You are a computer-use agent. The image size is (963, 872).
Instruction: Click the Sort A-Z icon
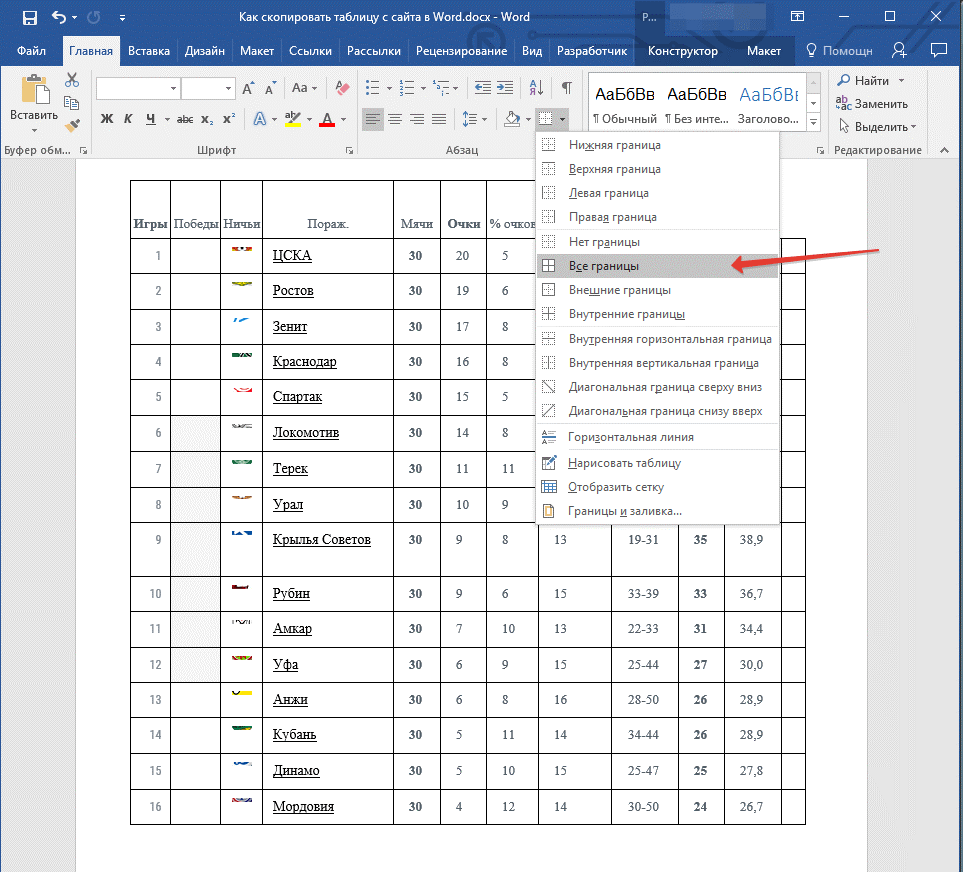click(536, 89)
